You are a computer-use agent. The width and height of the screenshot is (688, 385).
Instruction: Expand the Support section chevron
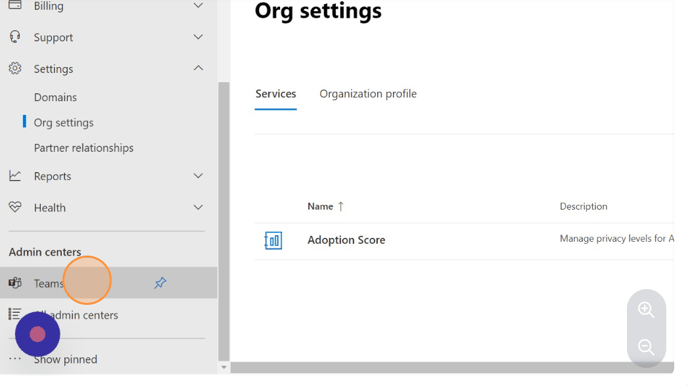coord(198,37)
